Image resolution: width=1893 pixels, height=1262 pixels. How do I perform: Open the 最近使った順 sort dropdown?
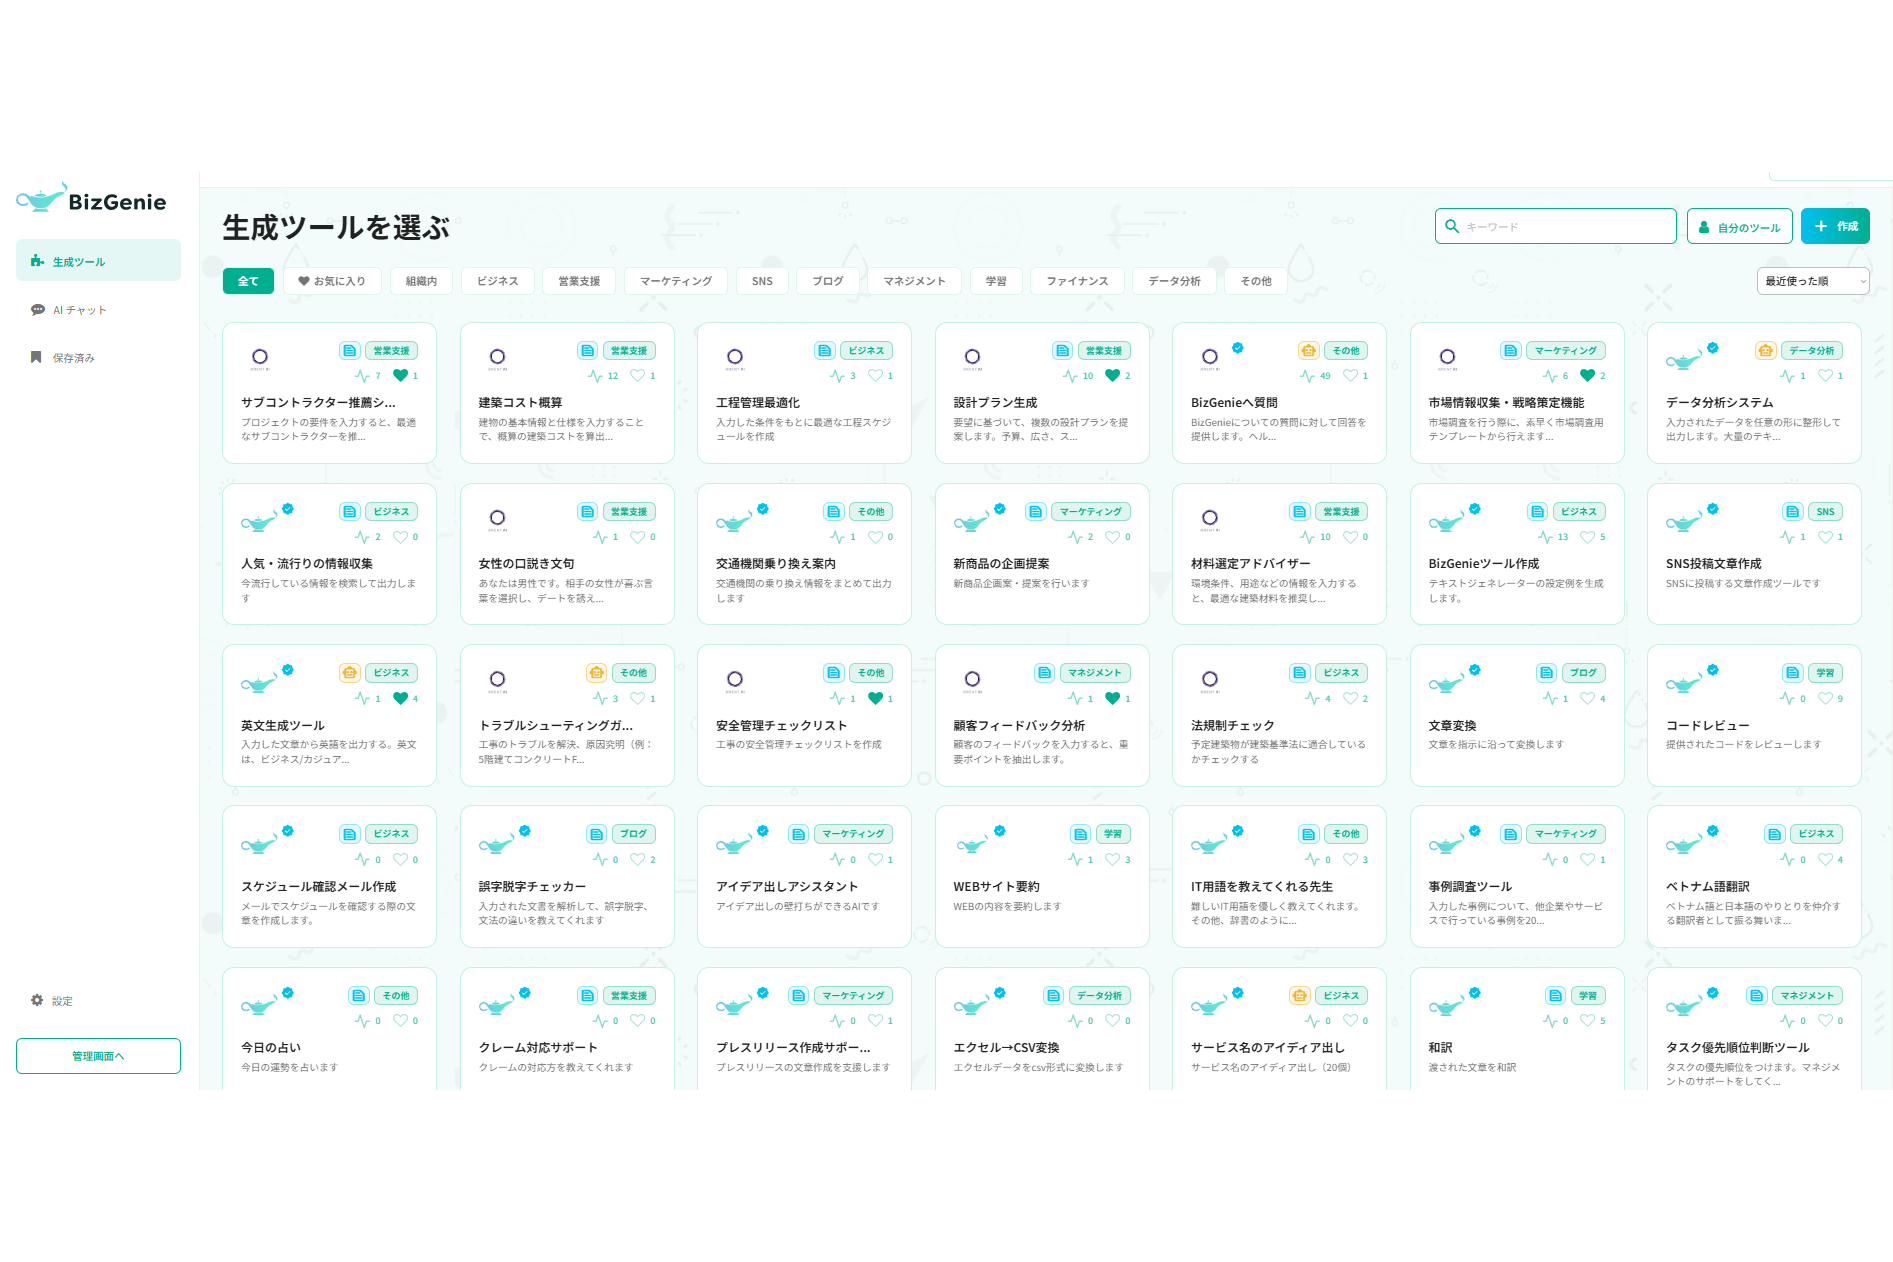pos(1812,281)
